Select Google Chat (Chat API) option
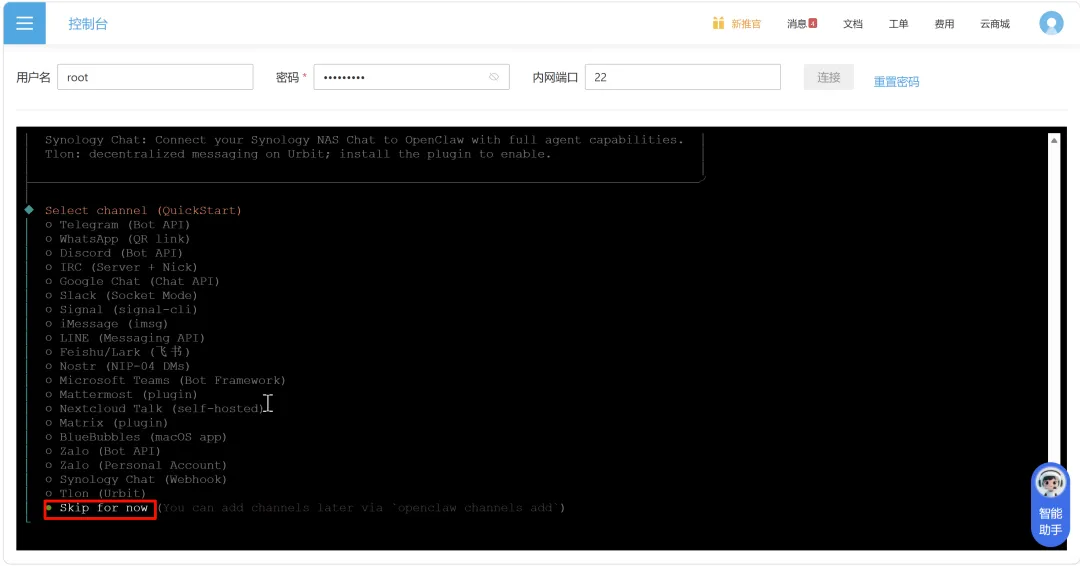This screenshot has width=1080, height=566. [132, 281]
